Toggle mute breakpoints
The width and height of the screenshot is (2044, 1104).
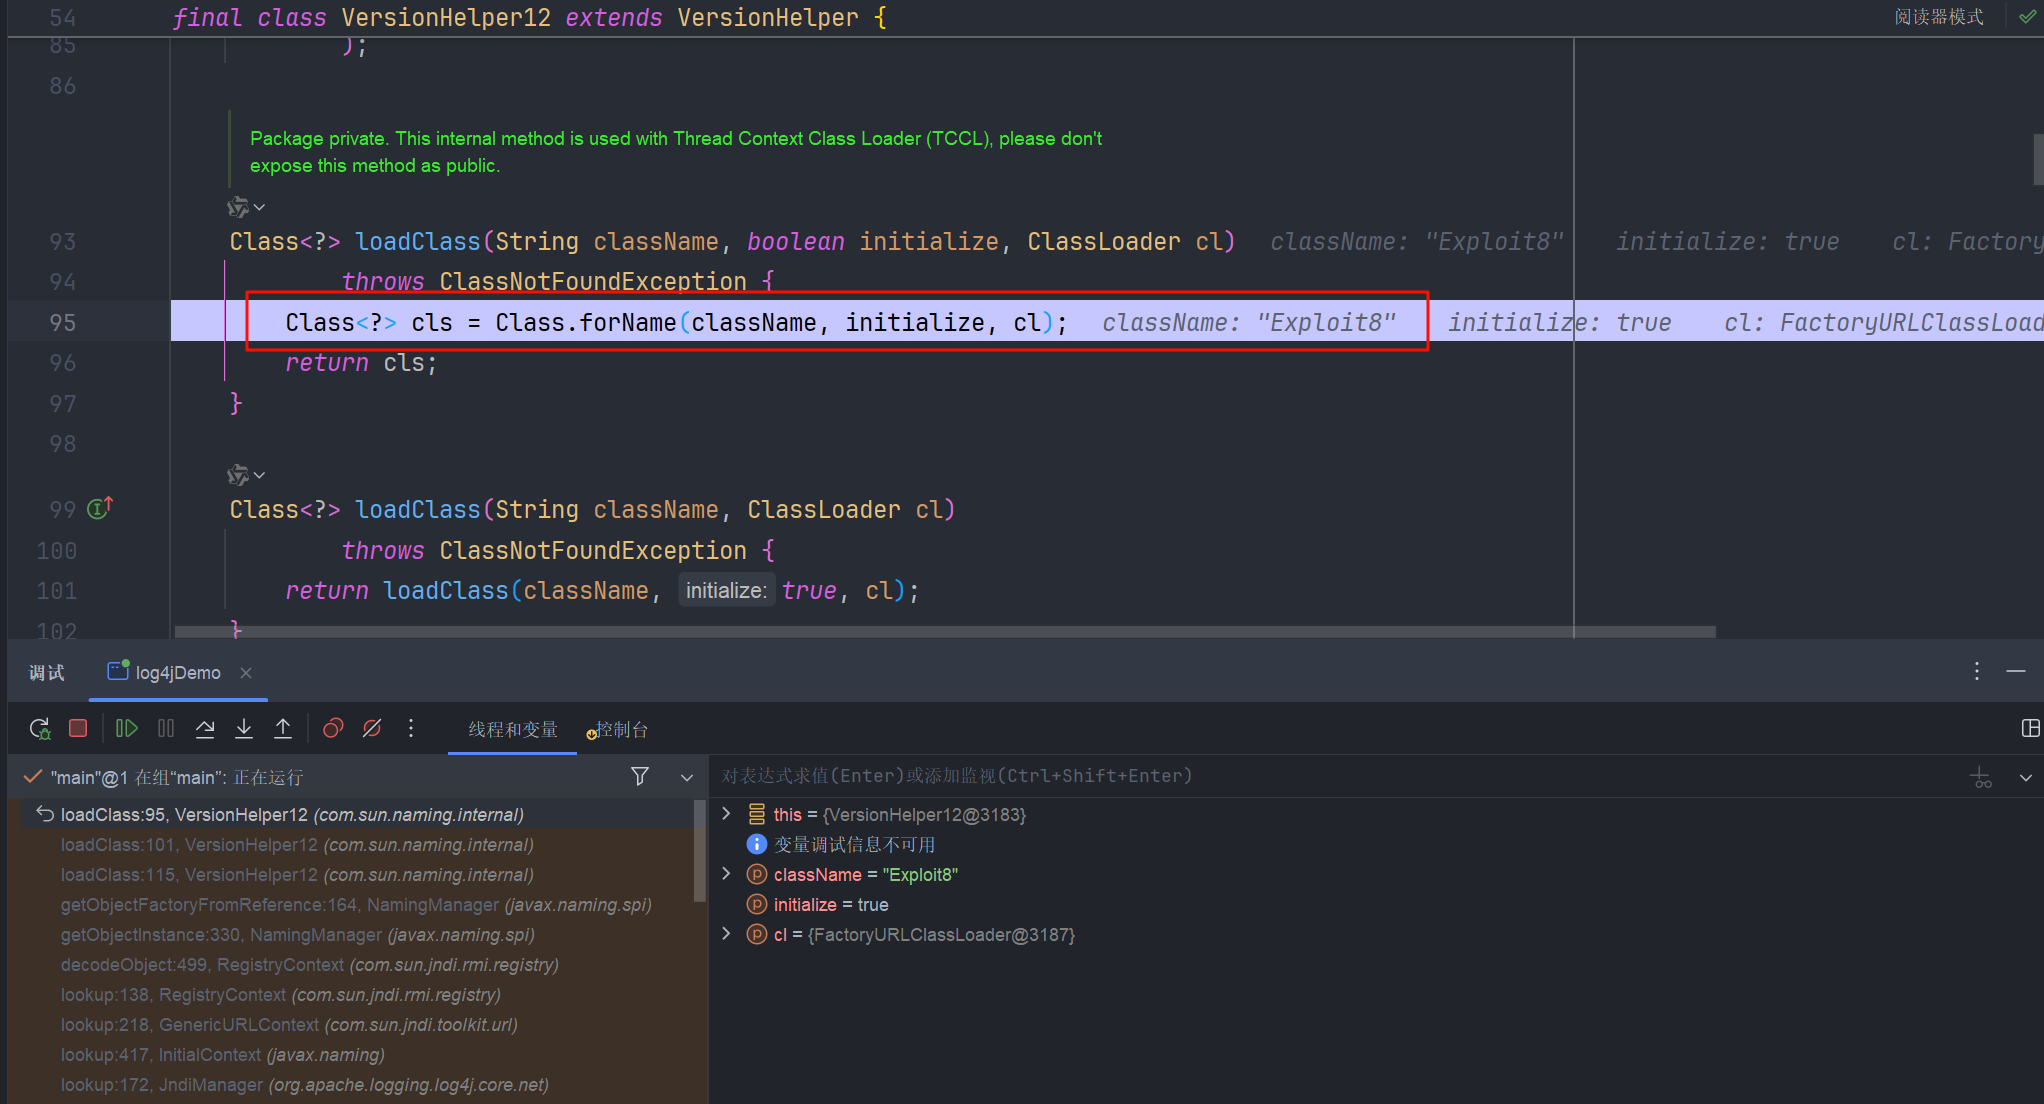tap(372, 729)
